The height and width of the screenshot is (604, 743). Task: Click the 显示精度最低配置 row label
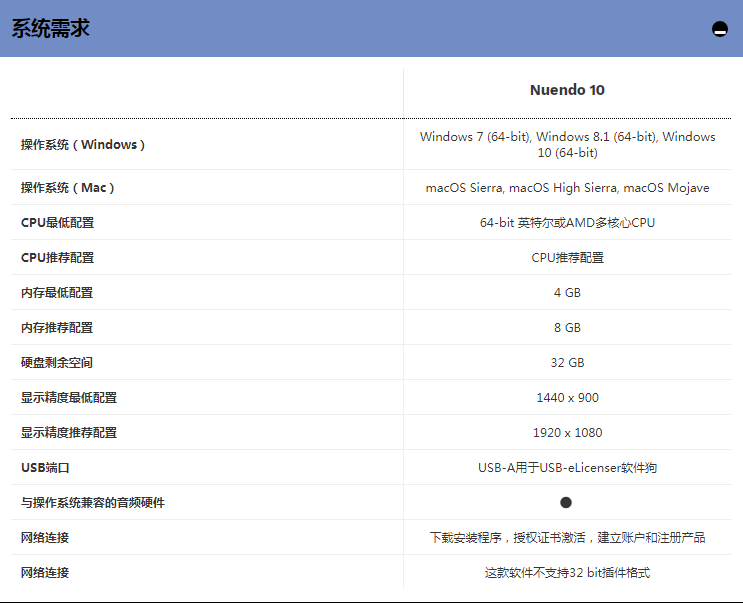coord(69,398)
